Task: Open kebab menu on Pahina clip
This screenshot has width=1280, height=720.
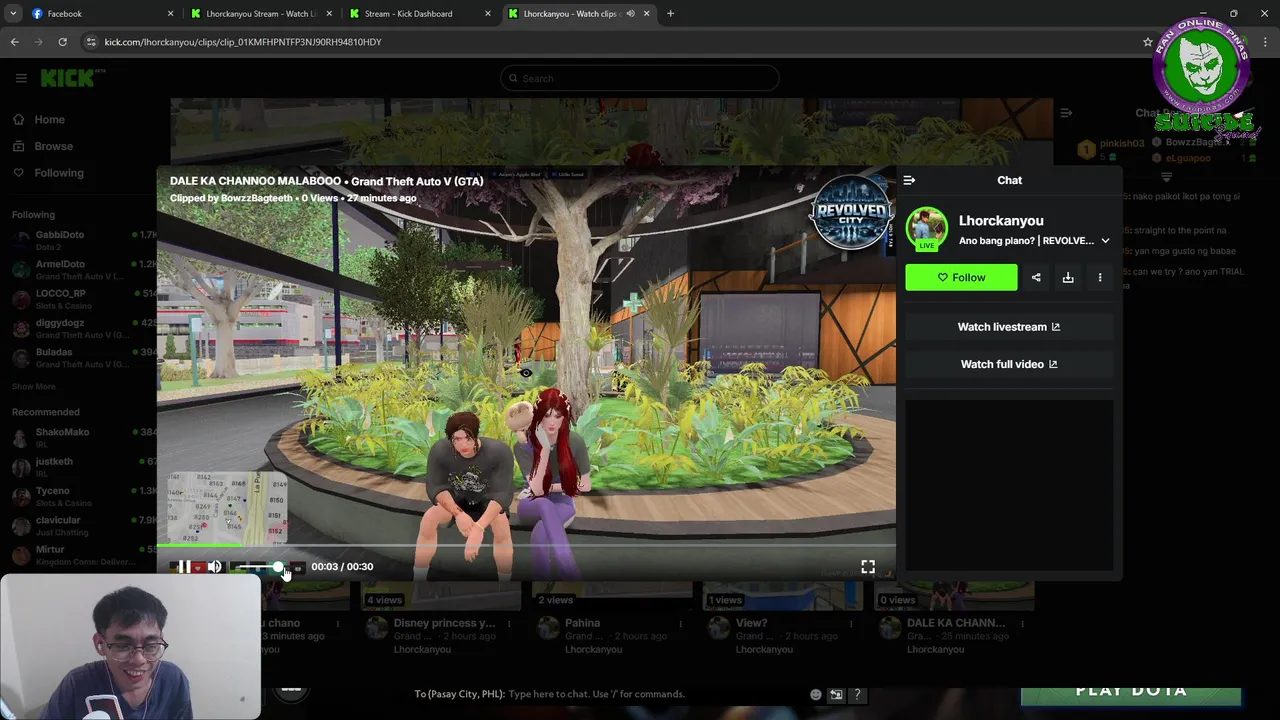Action: pos(680,623)
